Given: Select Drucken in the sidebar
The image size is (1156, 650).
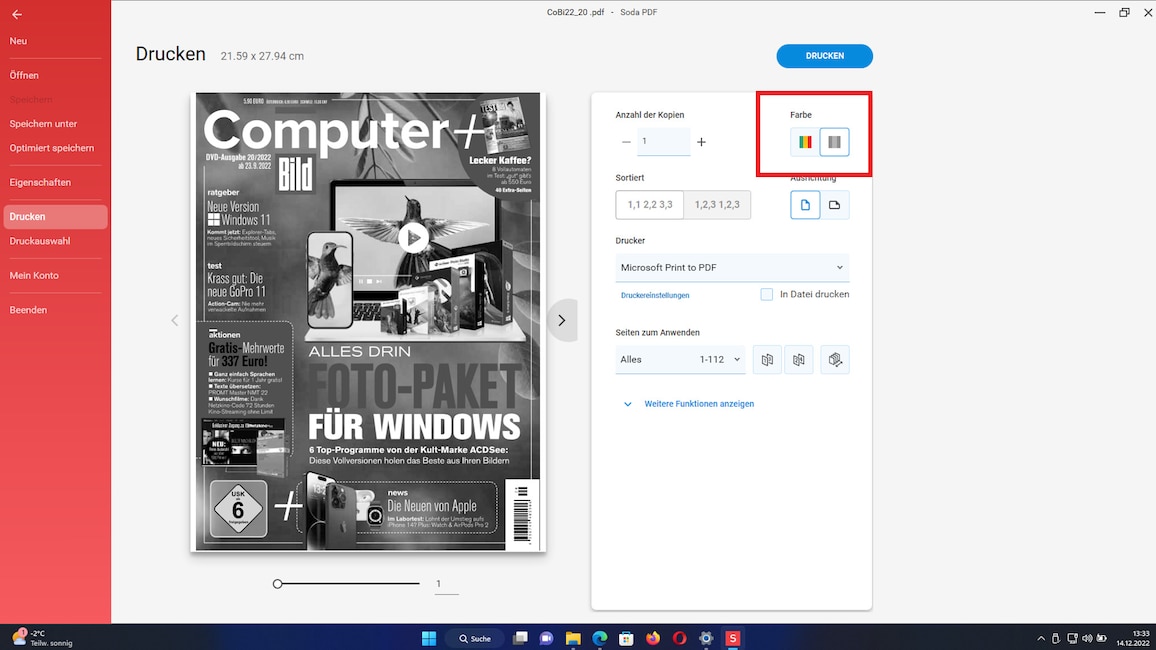Looking at the screenshot, I should coord(55,217).
